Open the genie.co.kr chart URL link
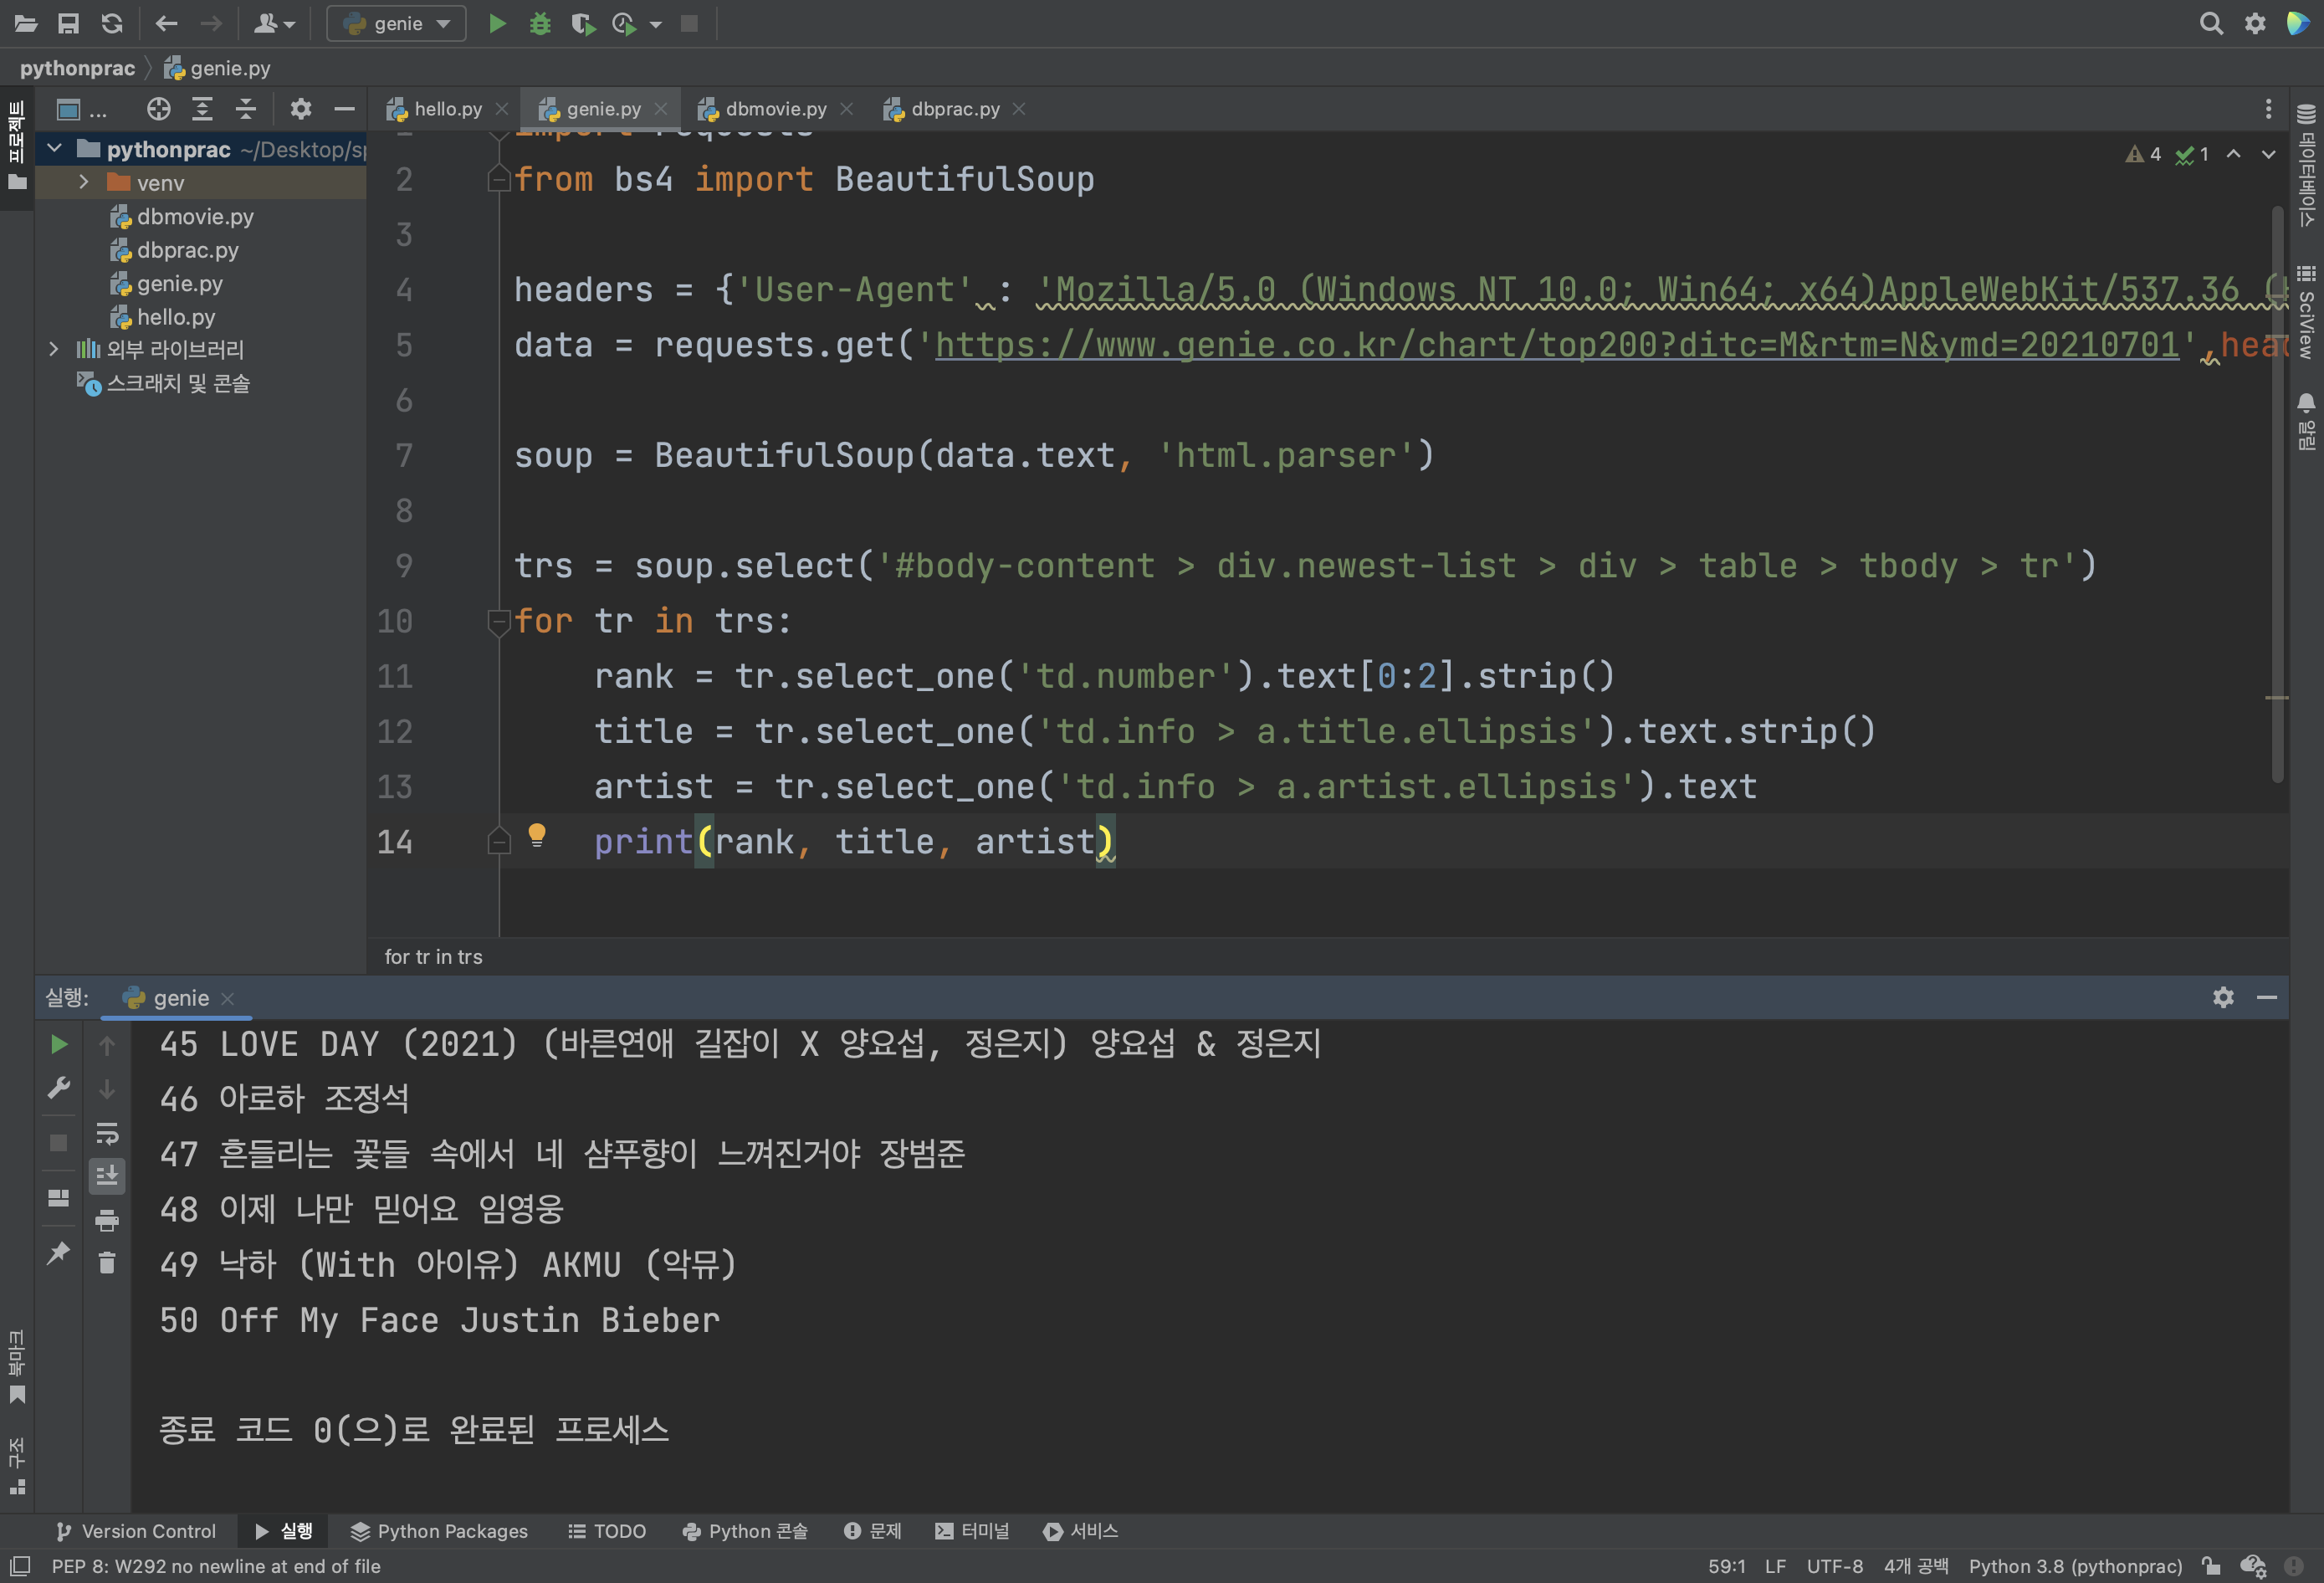2324x1583 pixels. click(1556, 345)
